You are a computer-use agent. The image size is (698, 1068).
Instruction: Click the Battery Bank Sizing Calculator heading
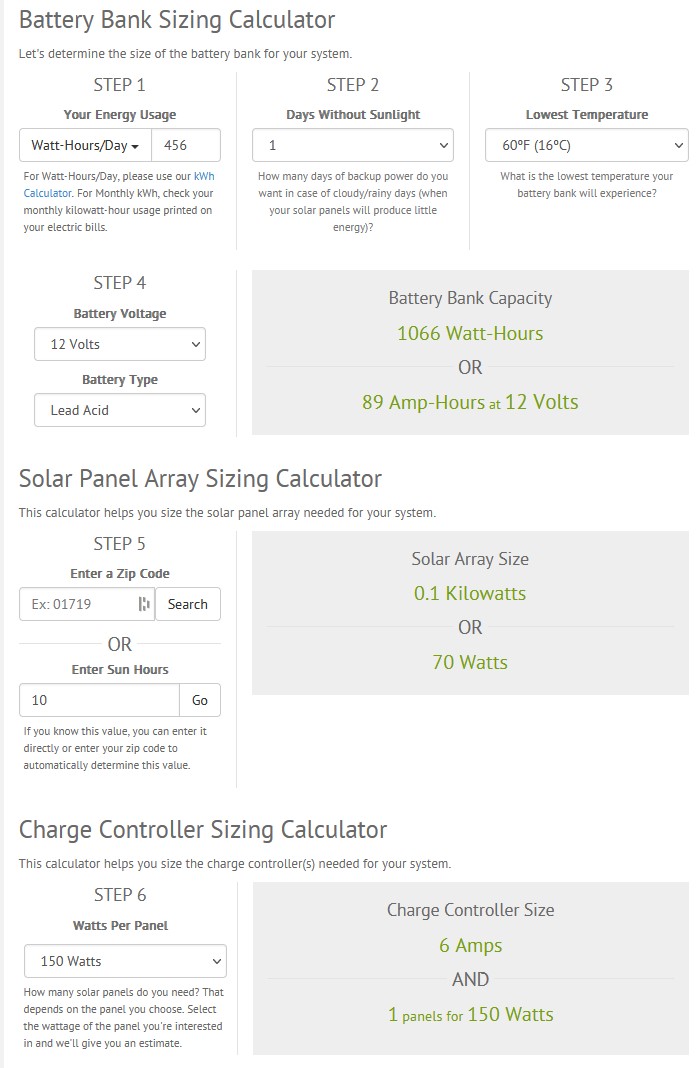click(177, 19)
